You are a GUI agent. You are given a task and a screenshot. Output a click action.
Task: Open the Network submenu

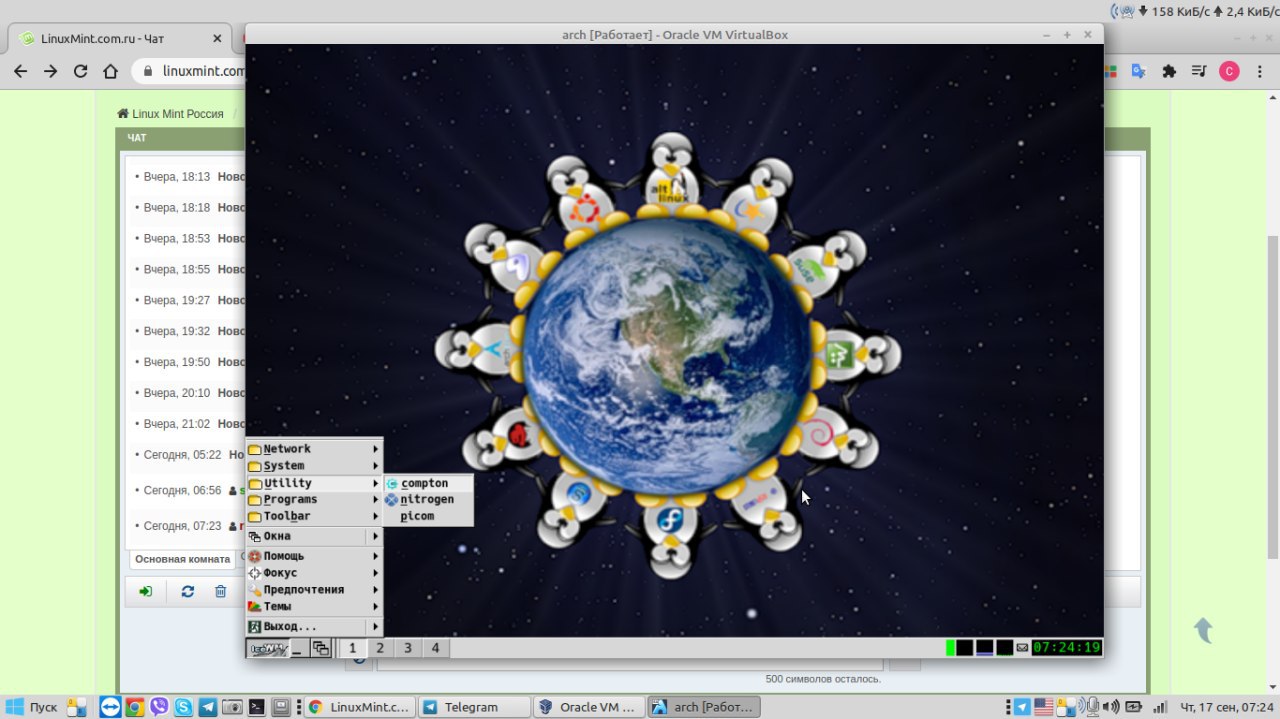coord(314,449)
